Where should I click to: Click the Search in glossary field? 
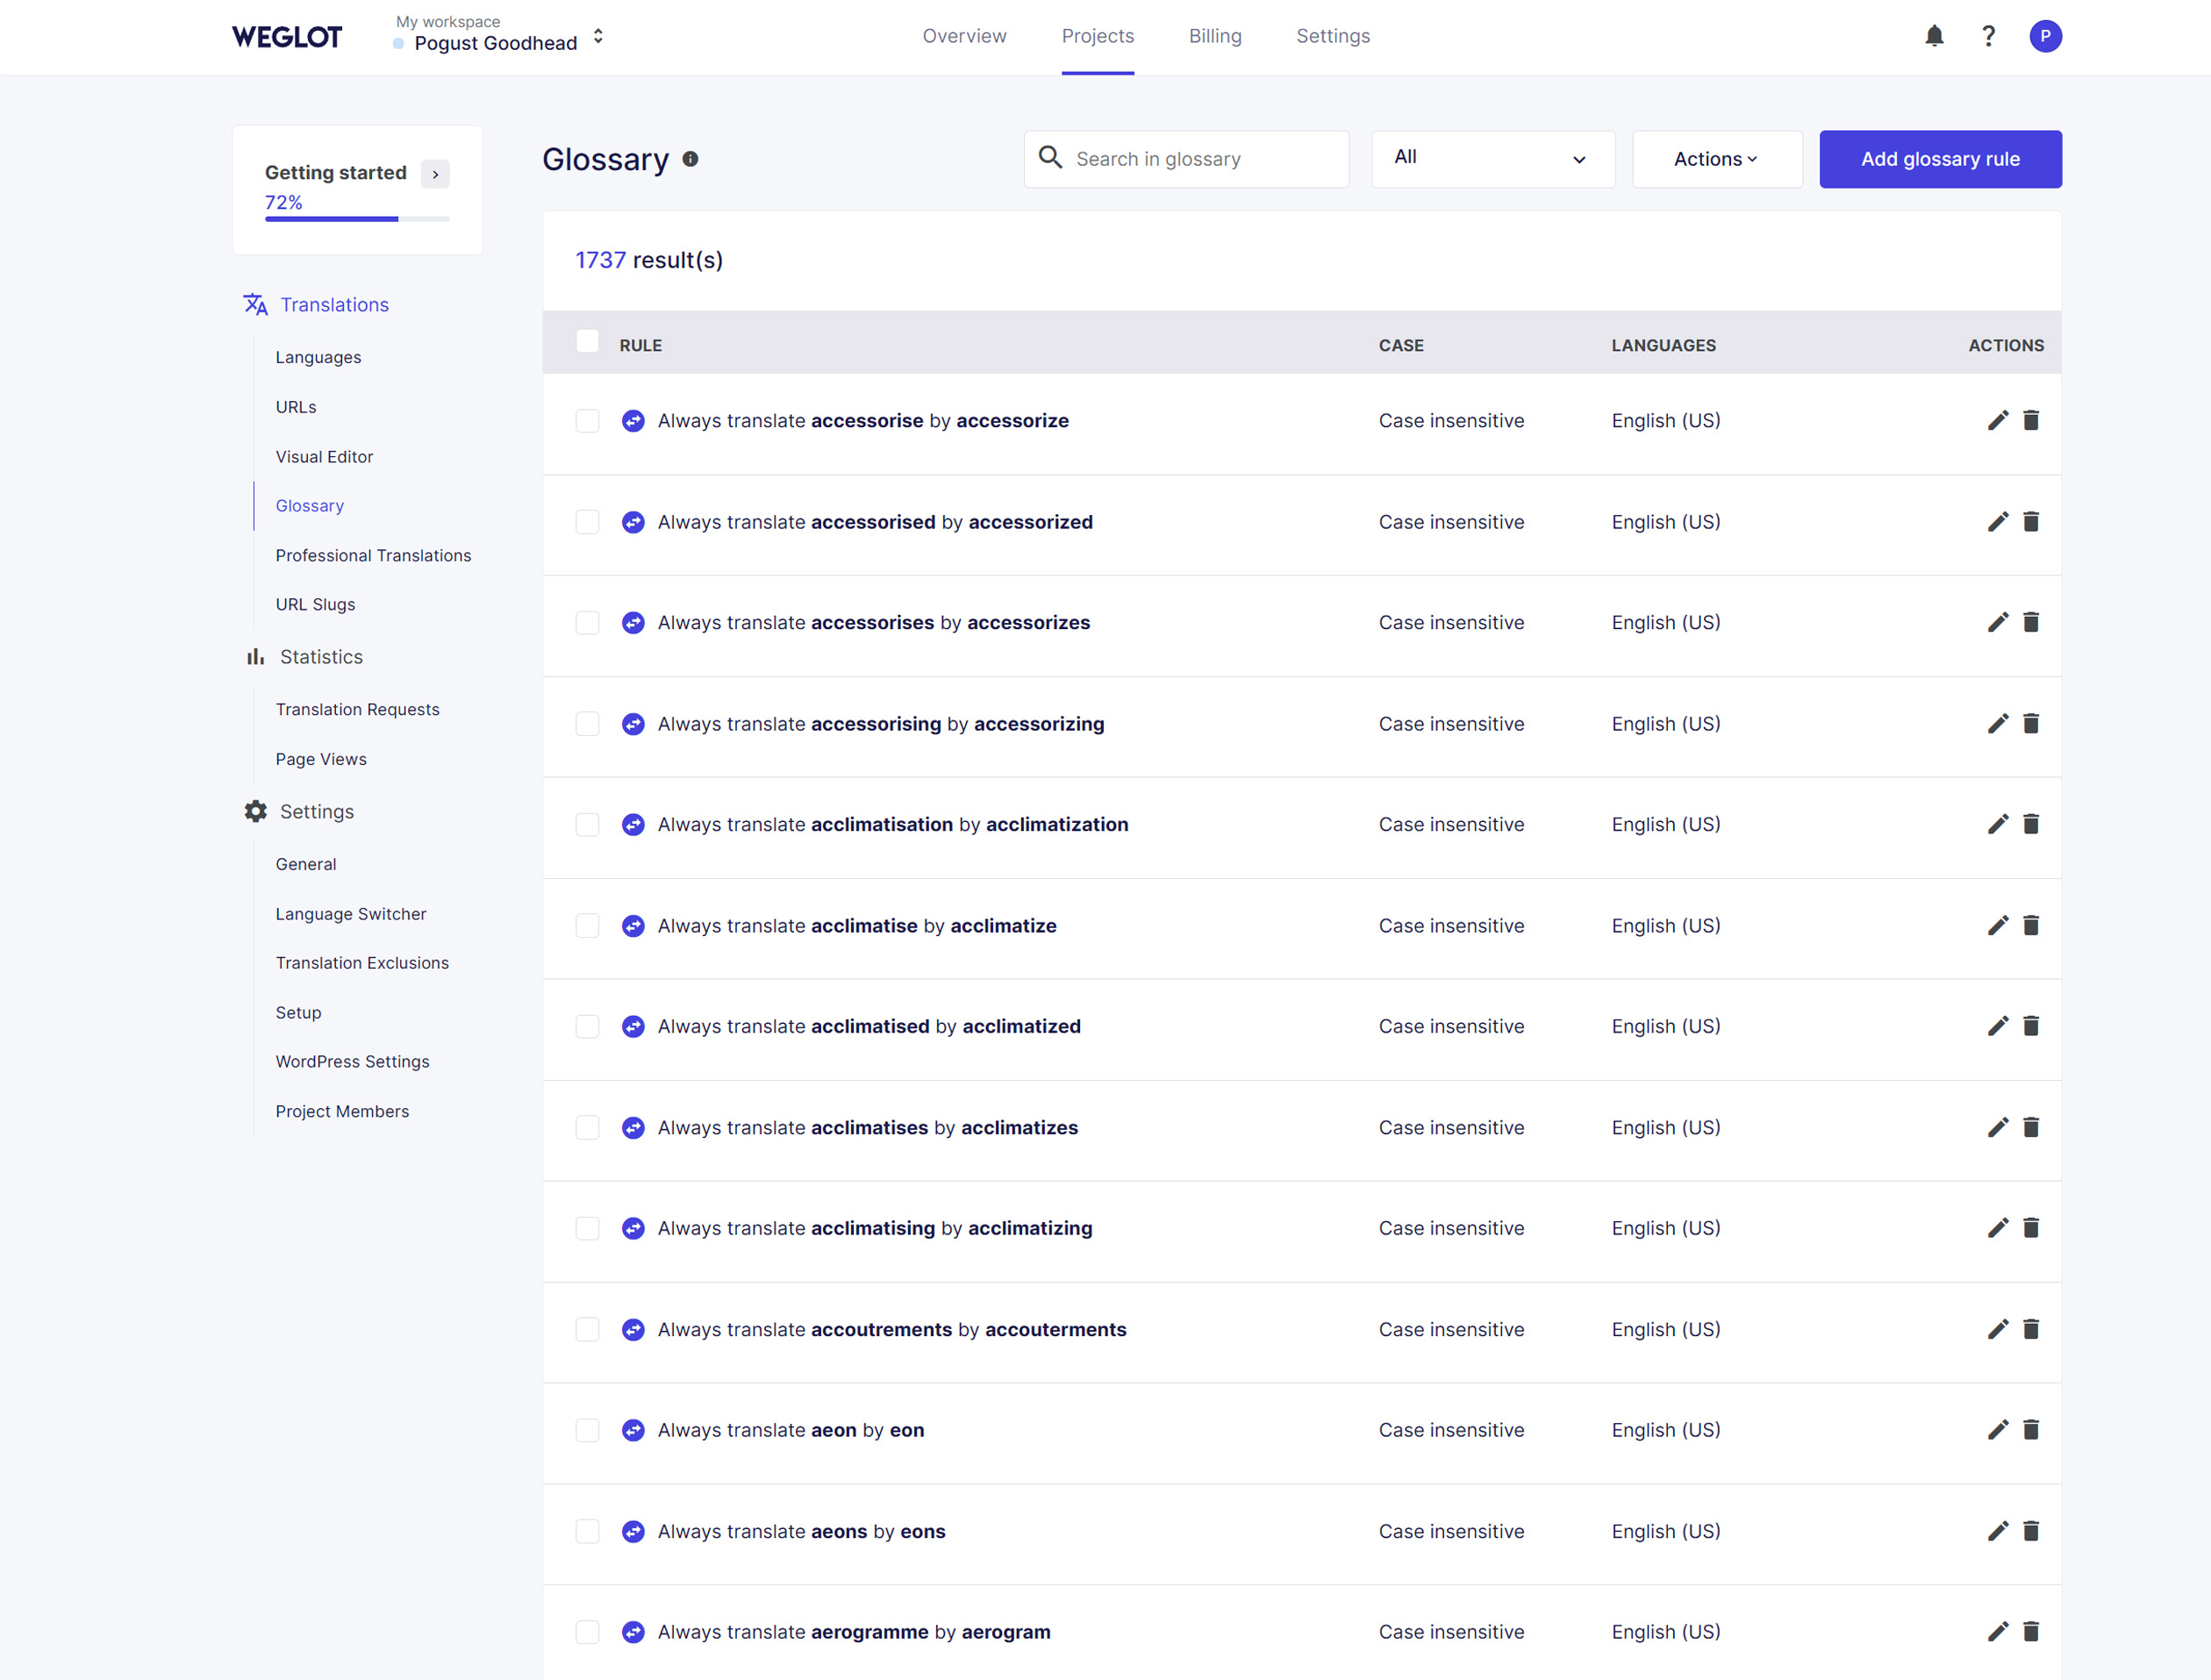[1200, 159]
